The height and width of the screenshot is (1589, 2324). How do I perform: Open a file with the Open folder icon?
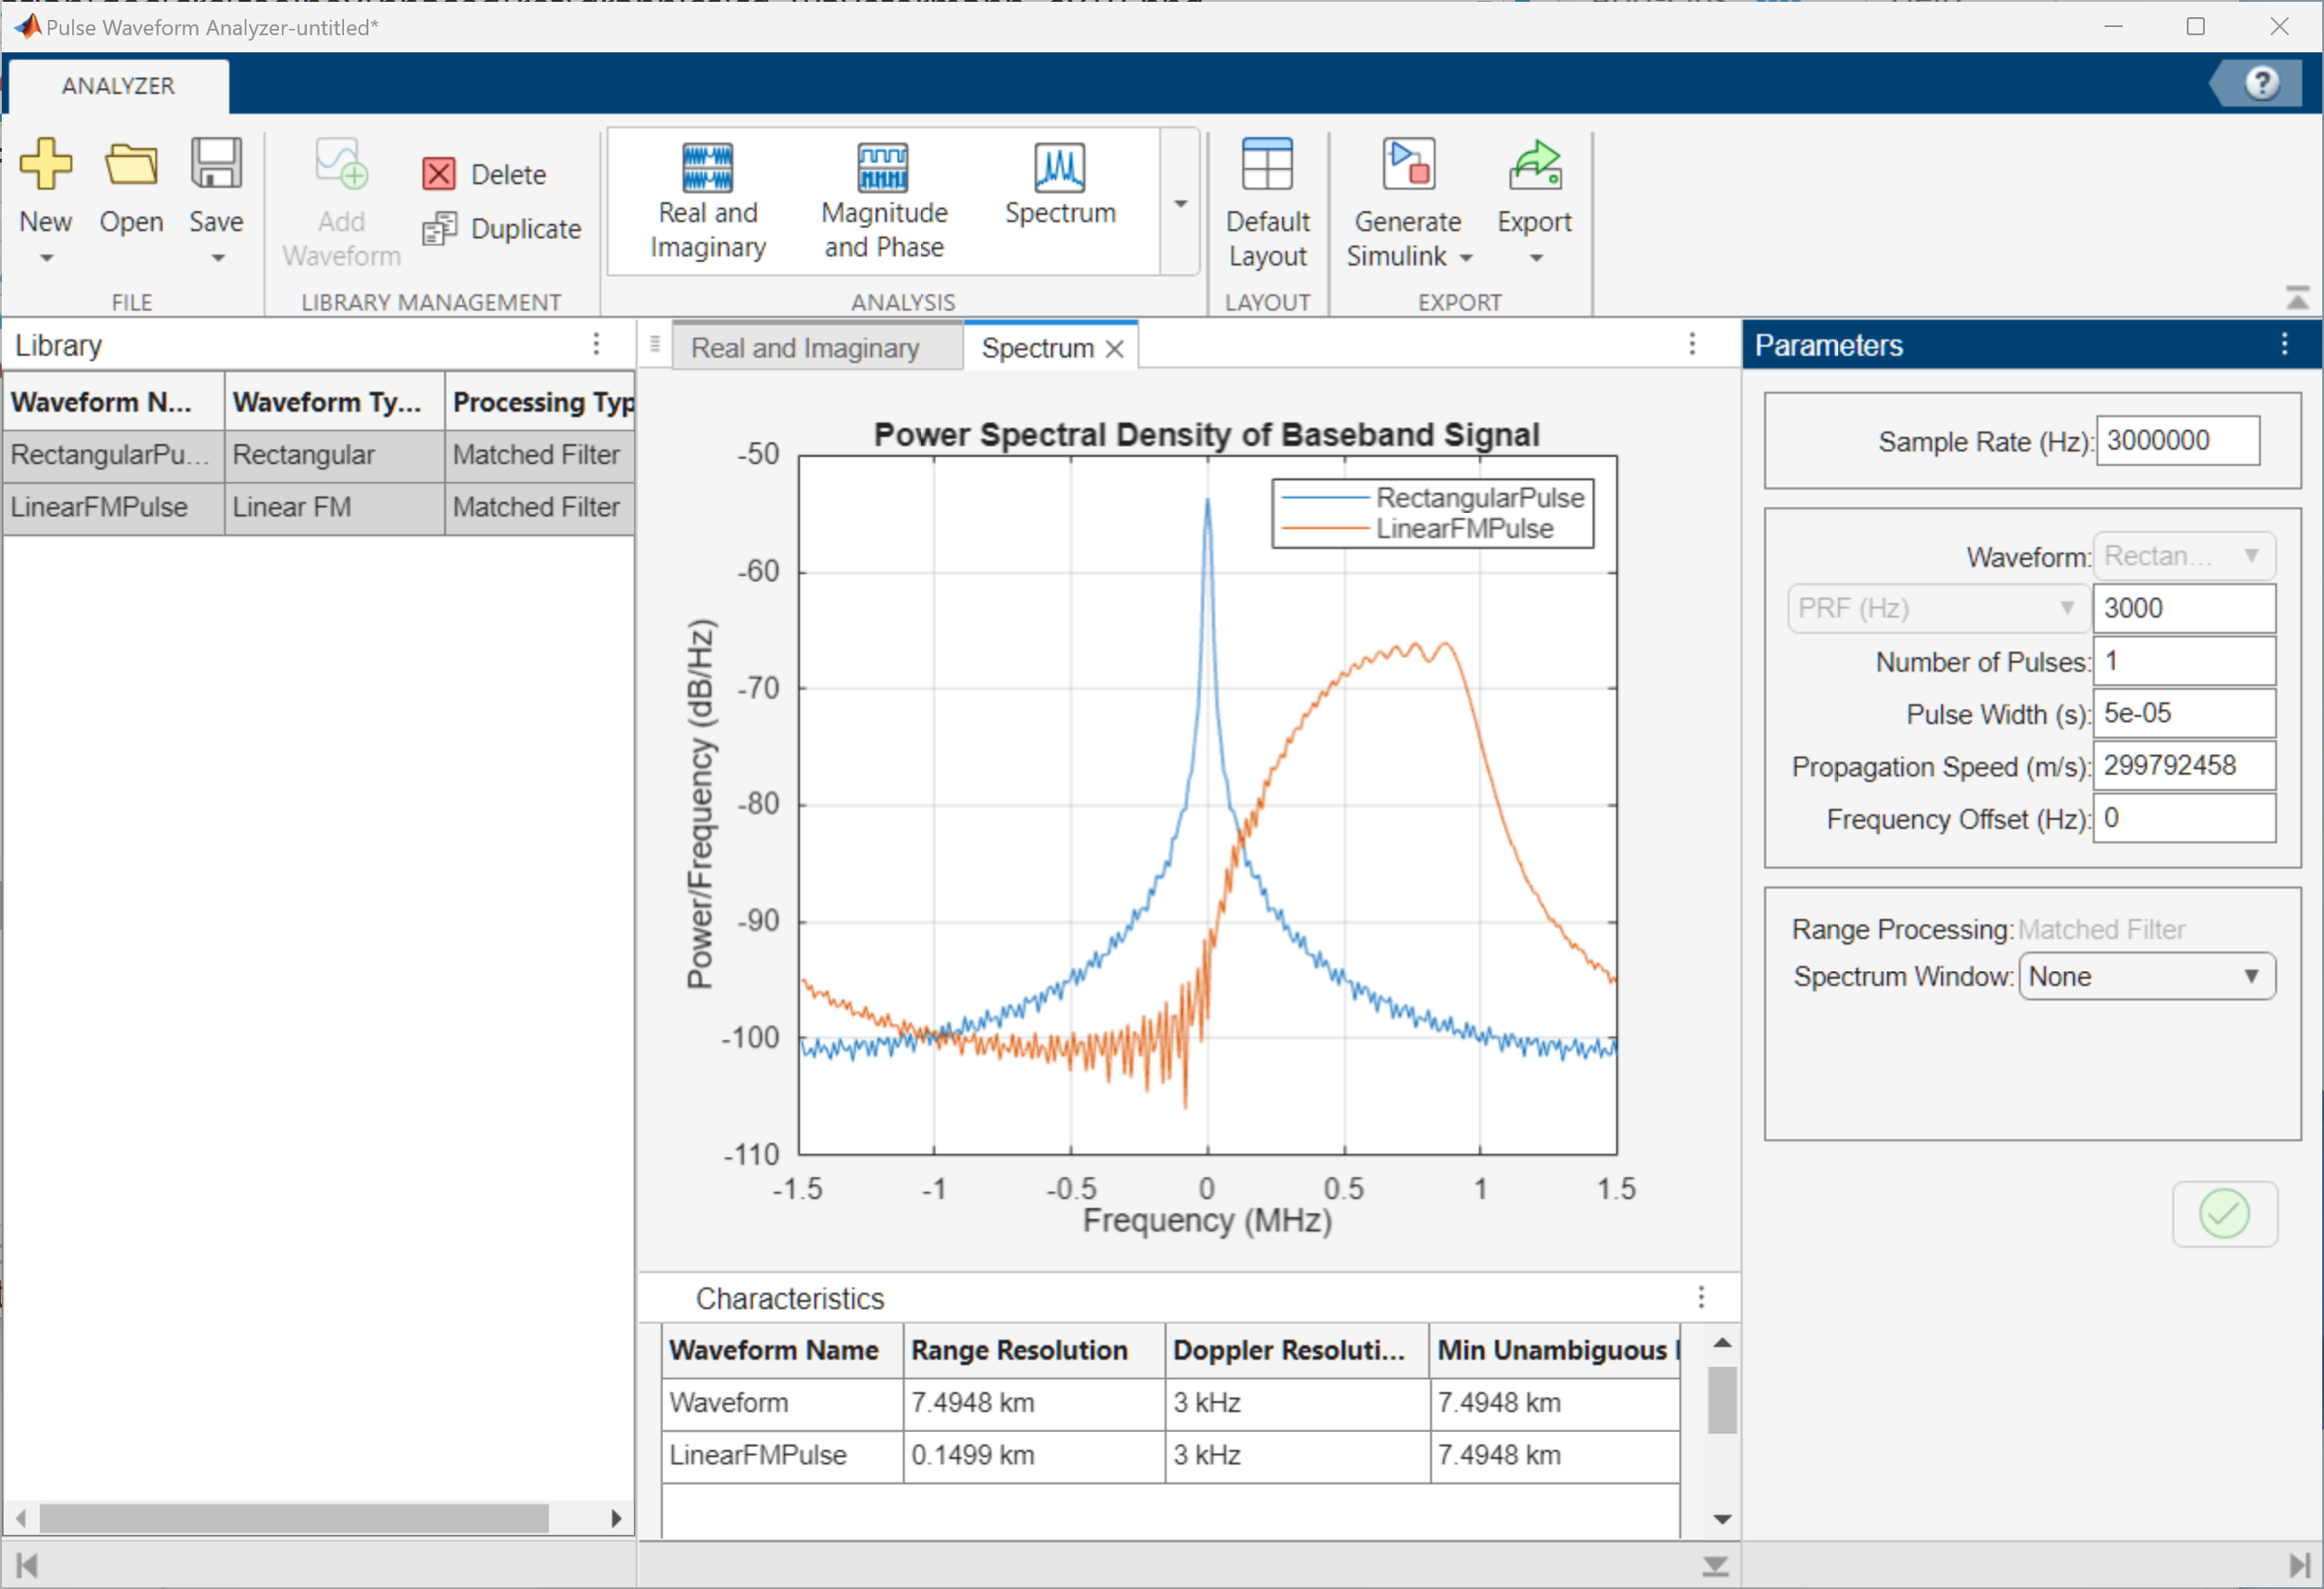tap(131, 166)
